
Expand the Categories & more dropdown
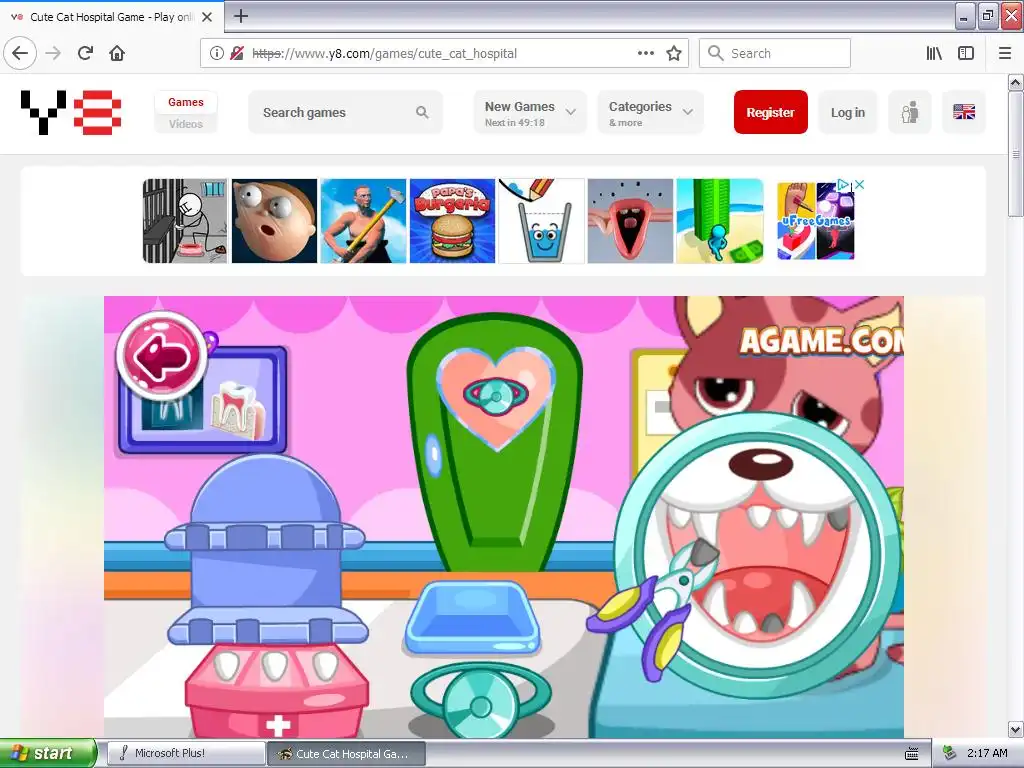pyautogui.click(x=650, y=112)
